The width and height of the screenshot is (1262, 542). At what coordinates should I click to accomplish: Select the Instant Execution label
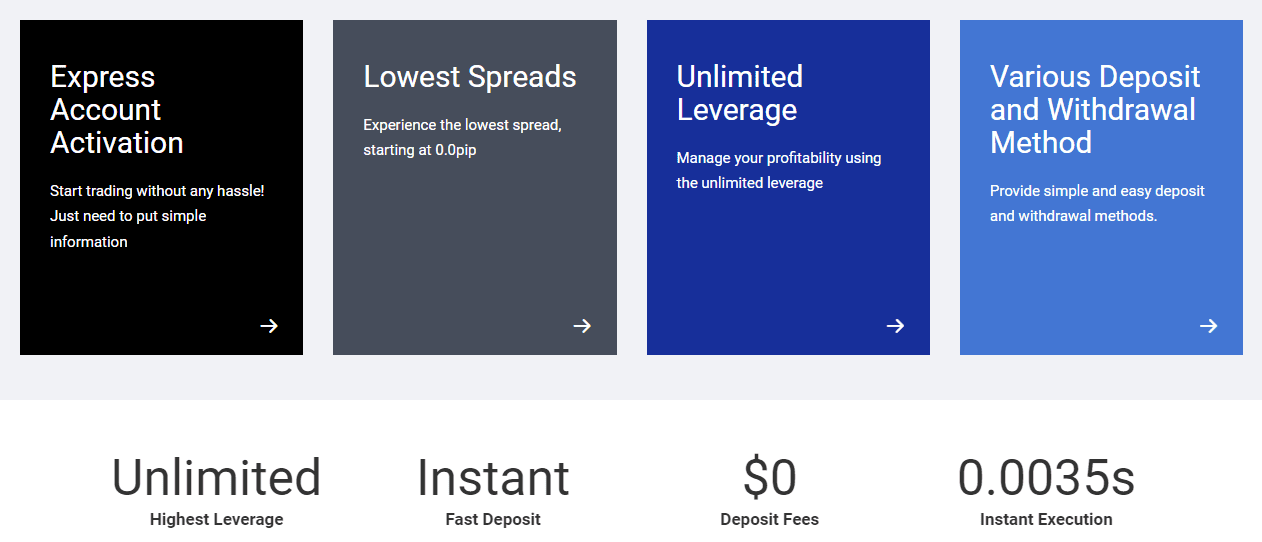pyautogui.click(x=1046, y=520)
